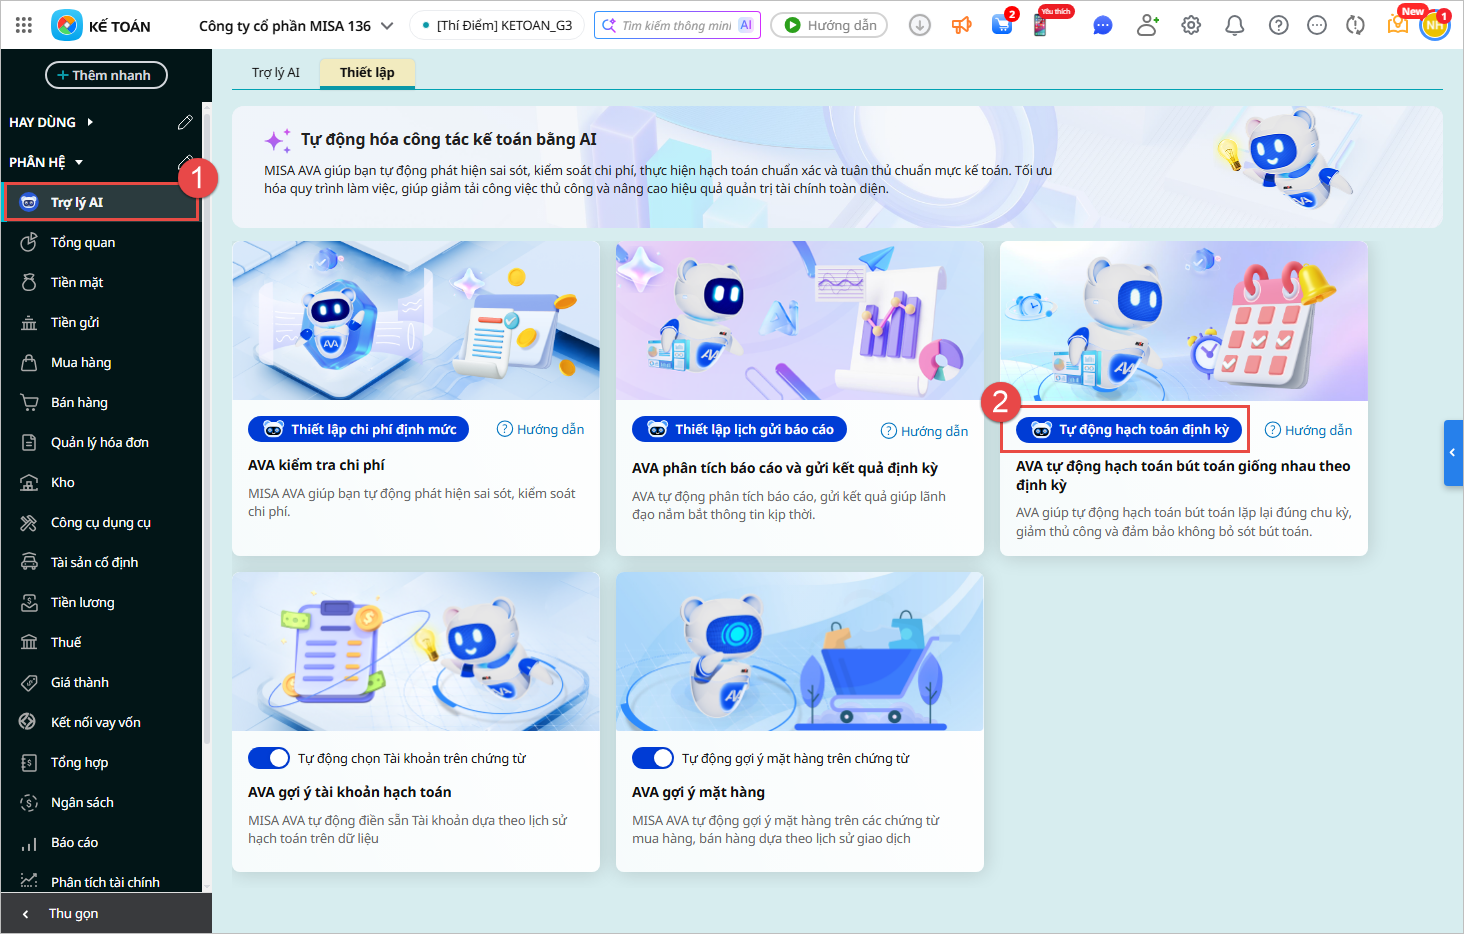Image resolution: width=1464 pixels, height=934 pixels.
Task: Toggle Tự động chọn Tài khoản trên chứng từ
Action: pyautogui.click(x=269, y=758)
